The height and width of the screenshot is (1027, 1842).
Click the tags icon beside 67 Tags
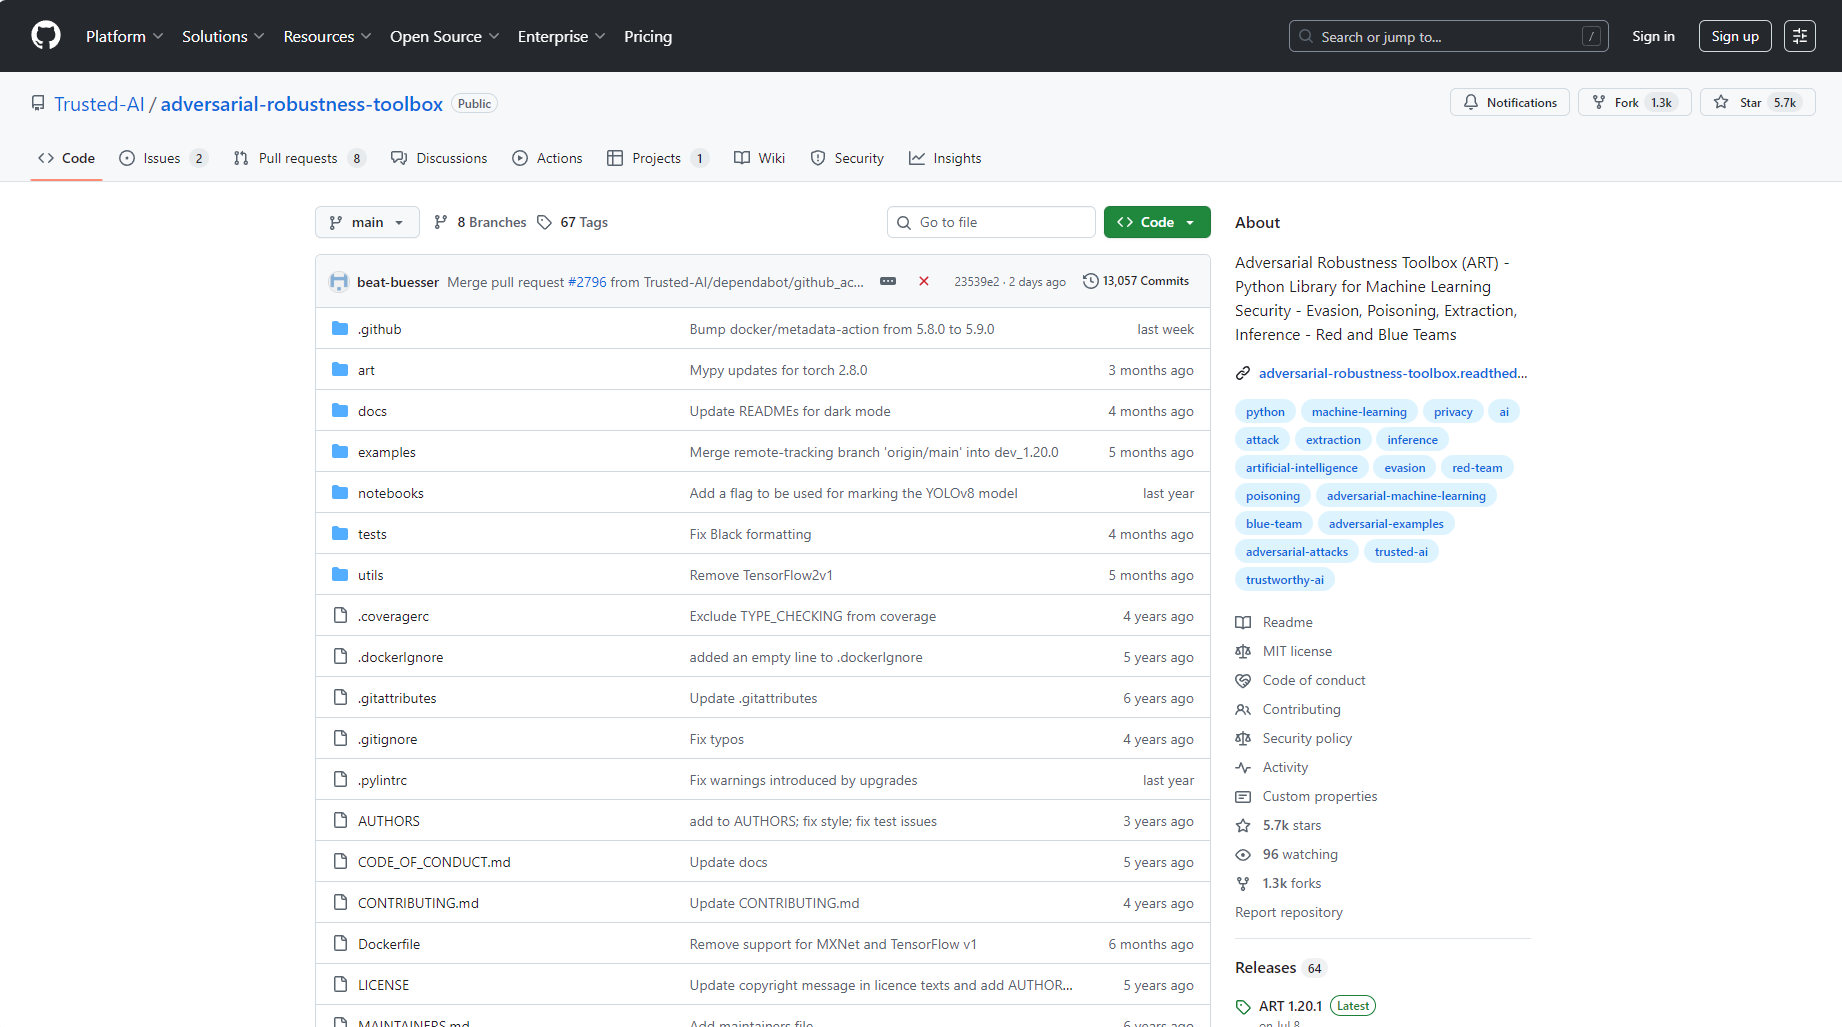[545, 222]
